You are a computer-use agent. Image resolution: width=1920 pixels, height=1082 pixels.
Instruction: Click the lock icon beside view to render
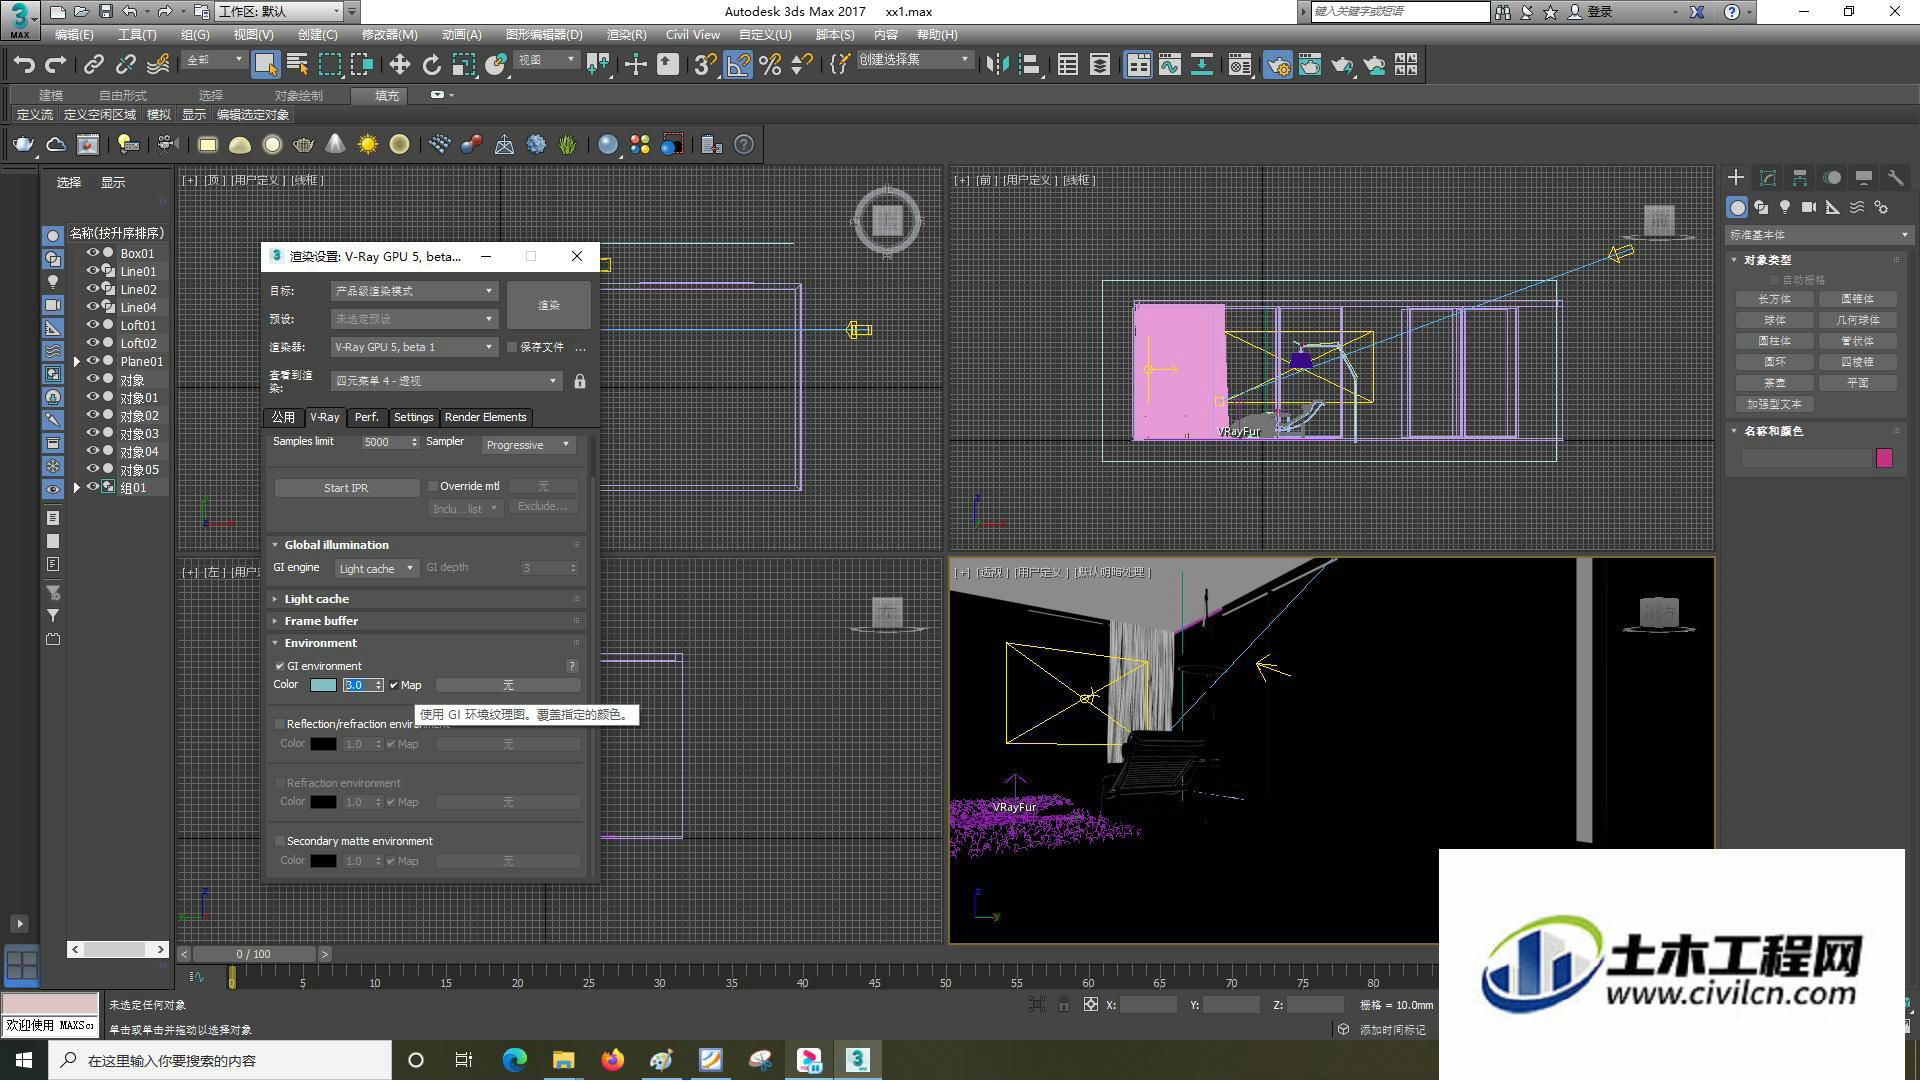tap(580, 381)
